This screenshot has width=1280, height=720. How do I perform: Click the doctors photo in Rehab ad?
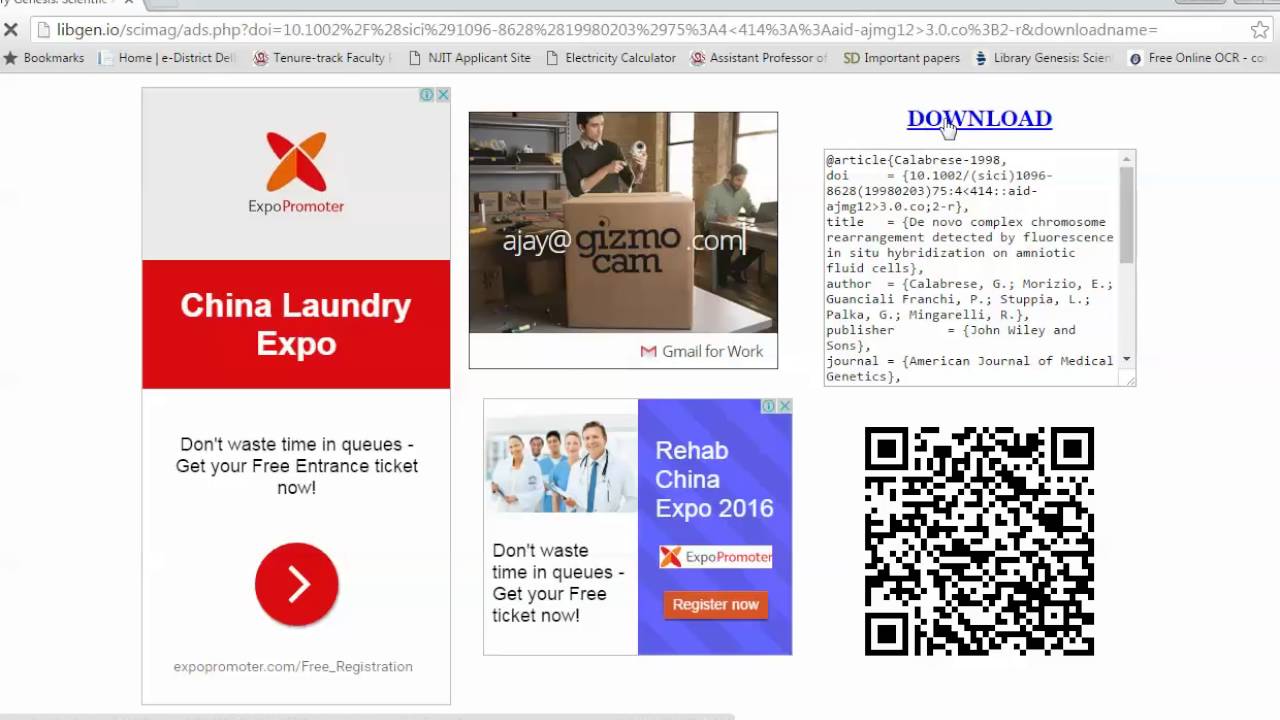(561, 464)
